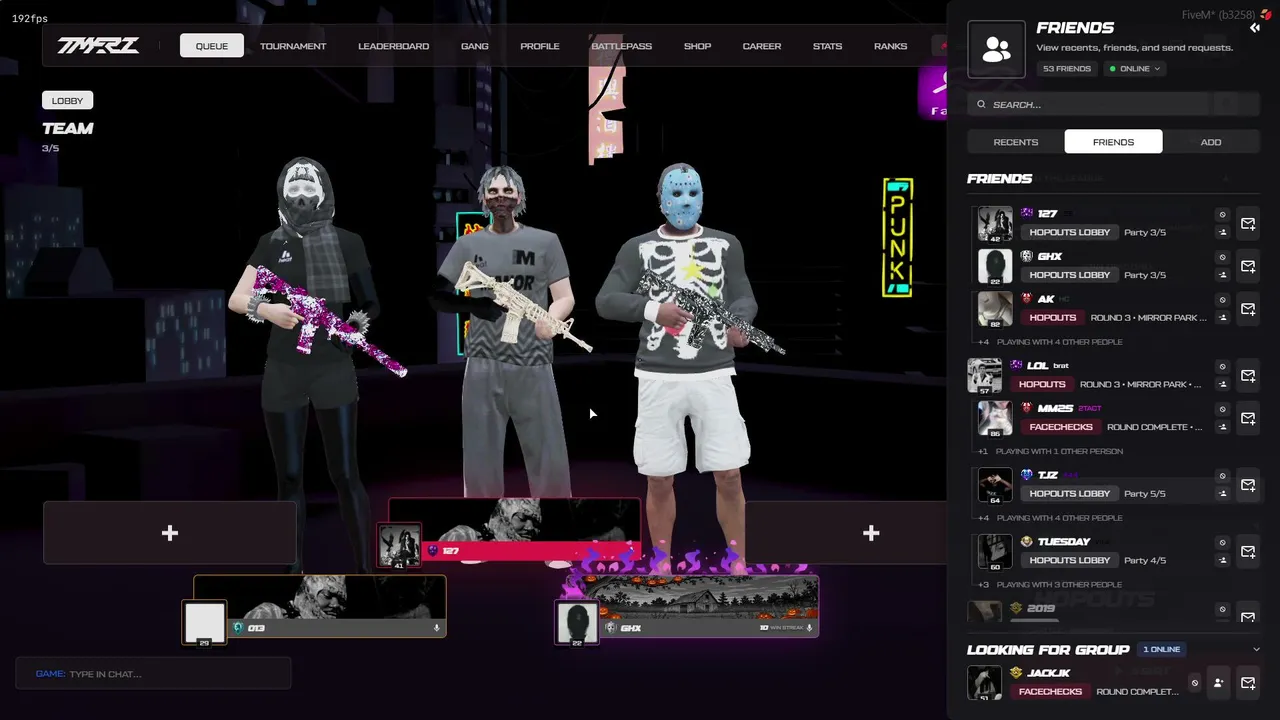
Task: Expand 'Playing with 4 other people' under TJZ
Action: [1050, 518]
